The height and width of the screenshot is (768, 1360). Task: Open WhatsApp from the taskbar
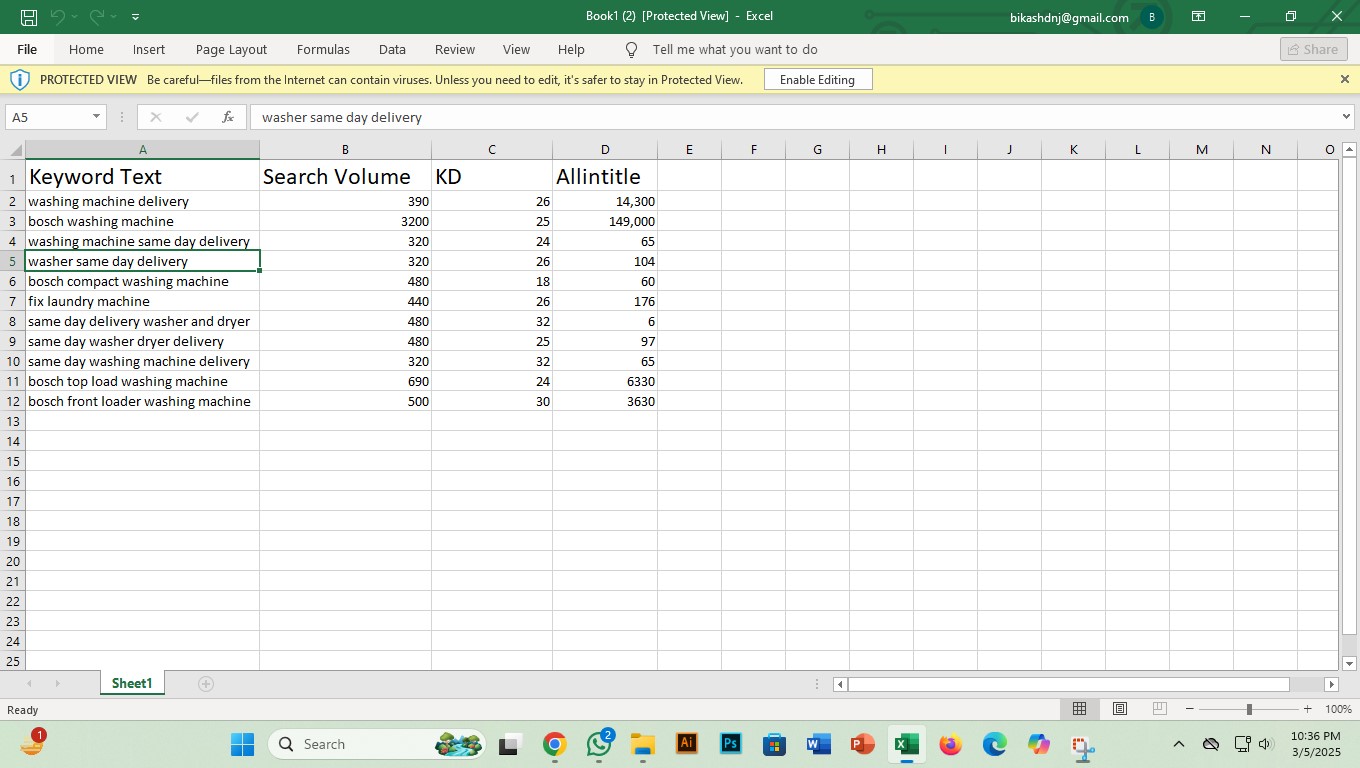click(x=599, y=744)
